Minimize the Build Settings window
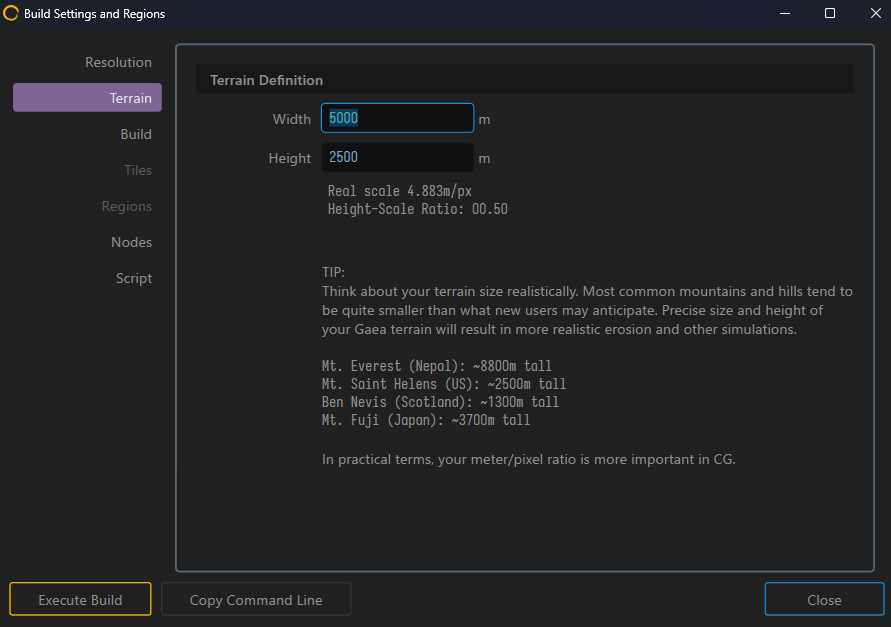Viewport: 891px width, 627px height. [x=785, y=13]
